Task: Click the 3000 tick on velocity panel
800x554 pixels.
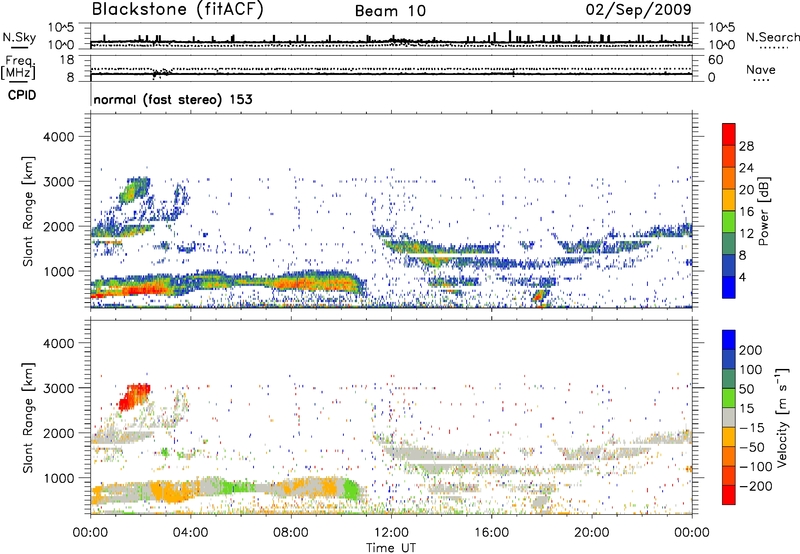Action: 59,388
